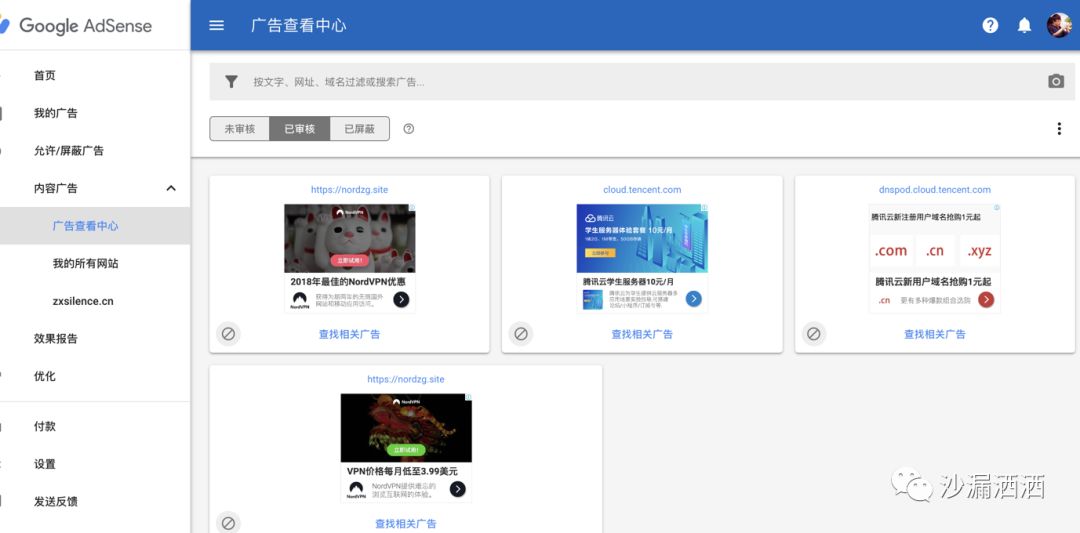This screenshot has height=533, width=1080.
Task: Open dnspod.cloud.tencent.com link
Action: 935,189
